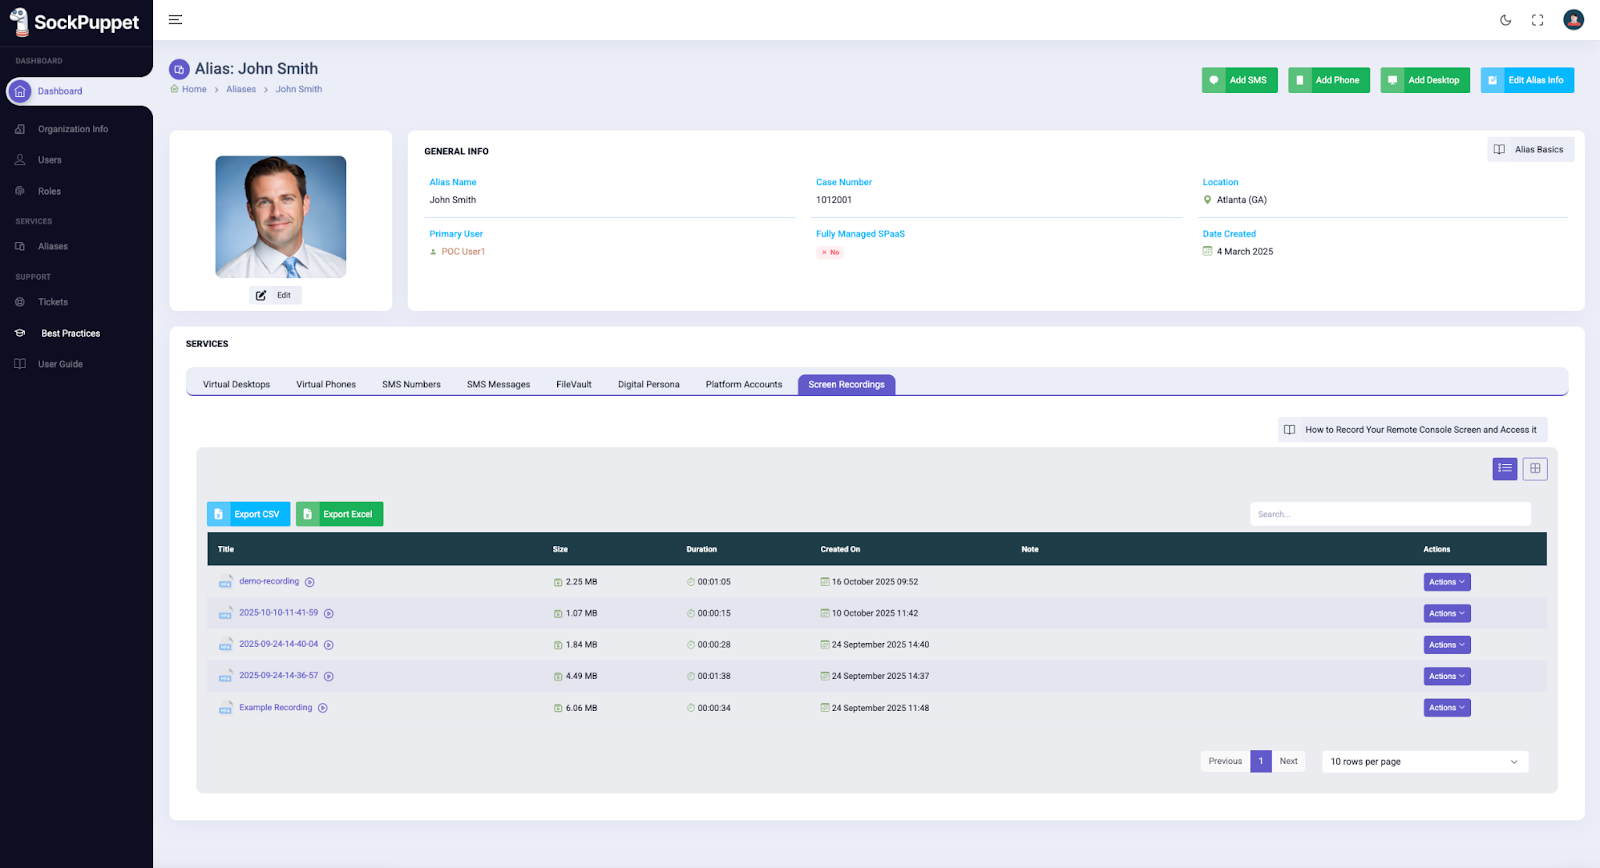Click the Export CSV button
This screenshot has width=1600, height=868.
coord(248,514)
